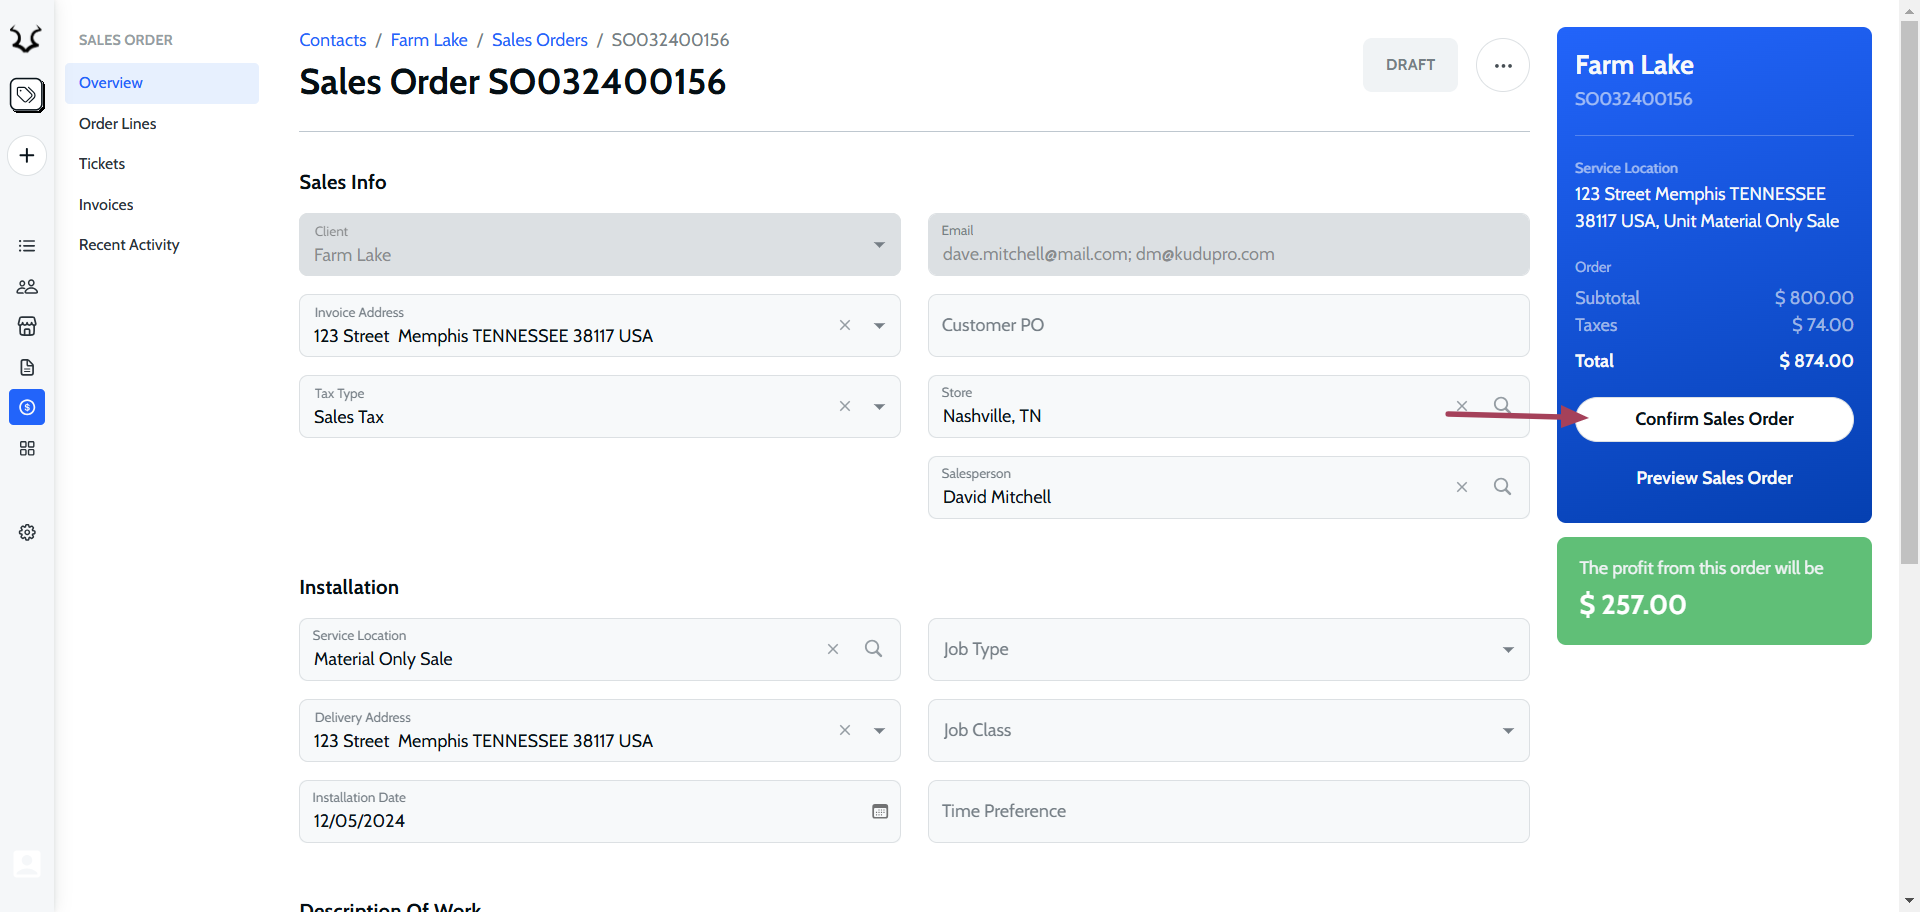Click Preview Sales Order
The height and width of the screenshot is (912, 1920).
point(1713,478)
